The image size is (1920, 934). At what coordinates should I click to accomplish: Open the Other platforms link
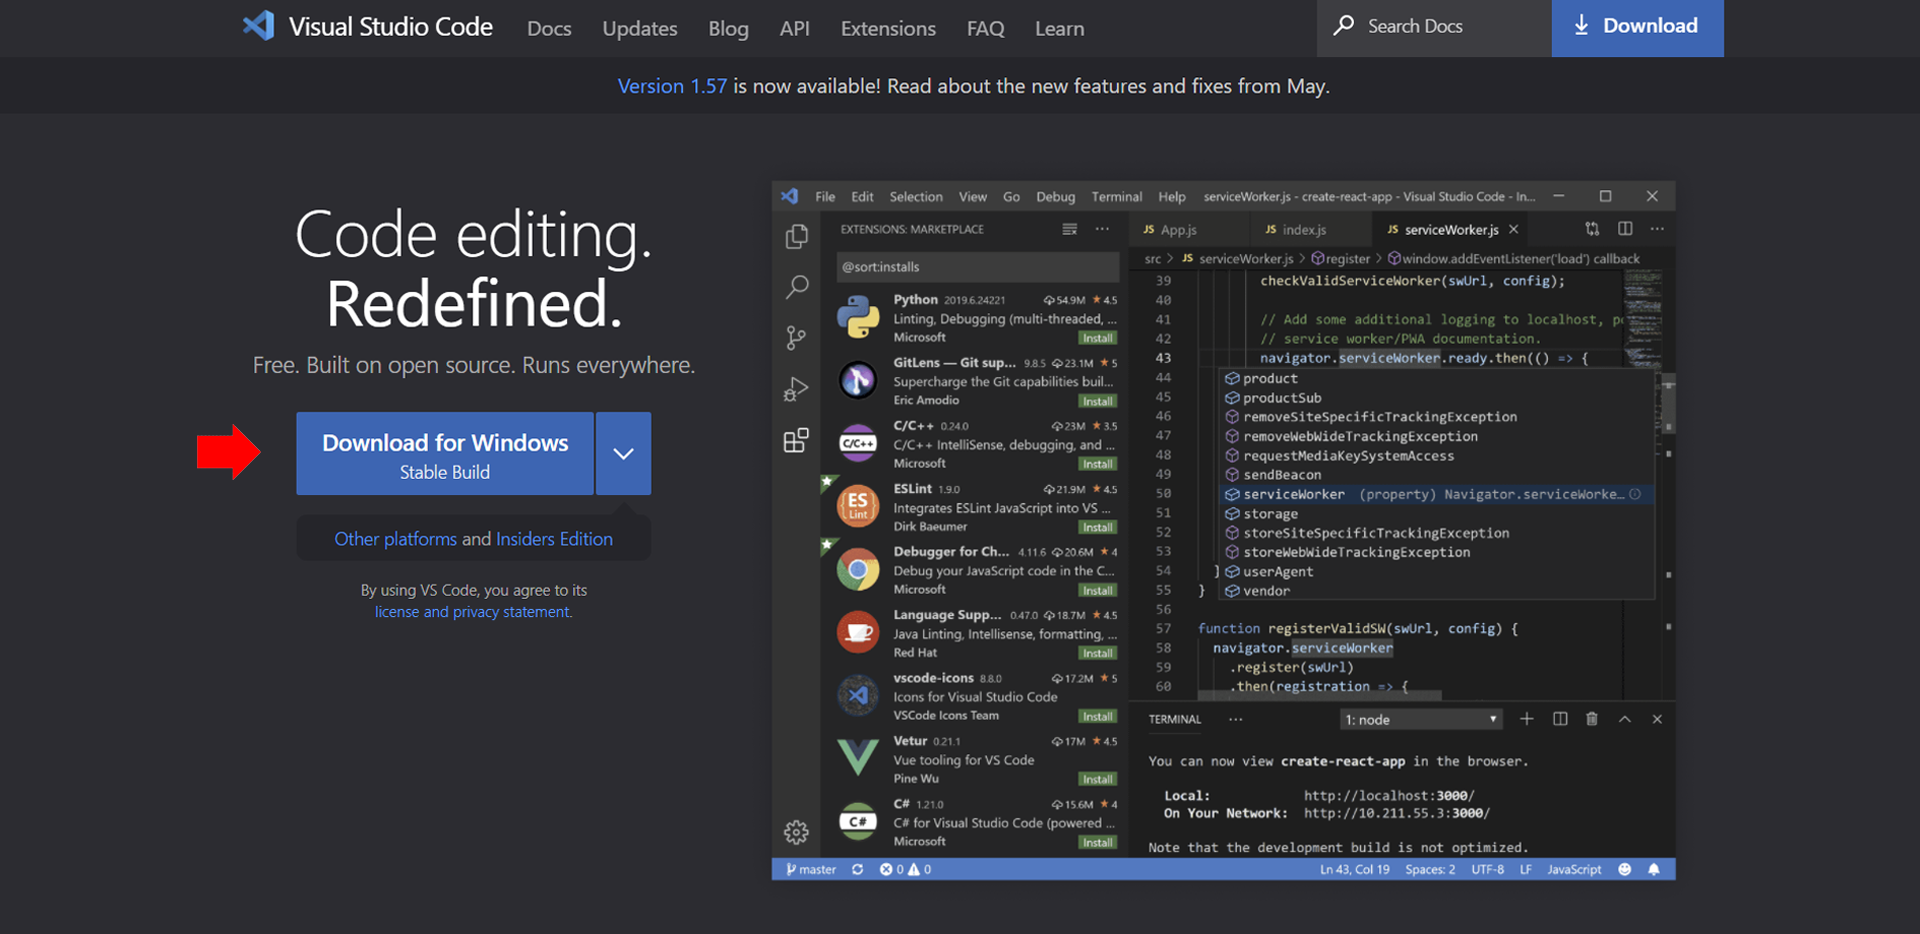click(395, 539)
